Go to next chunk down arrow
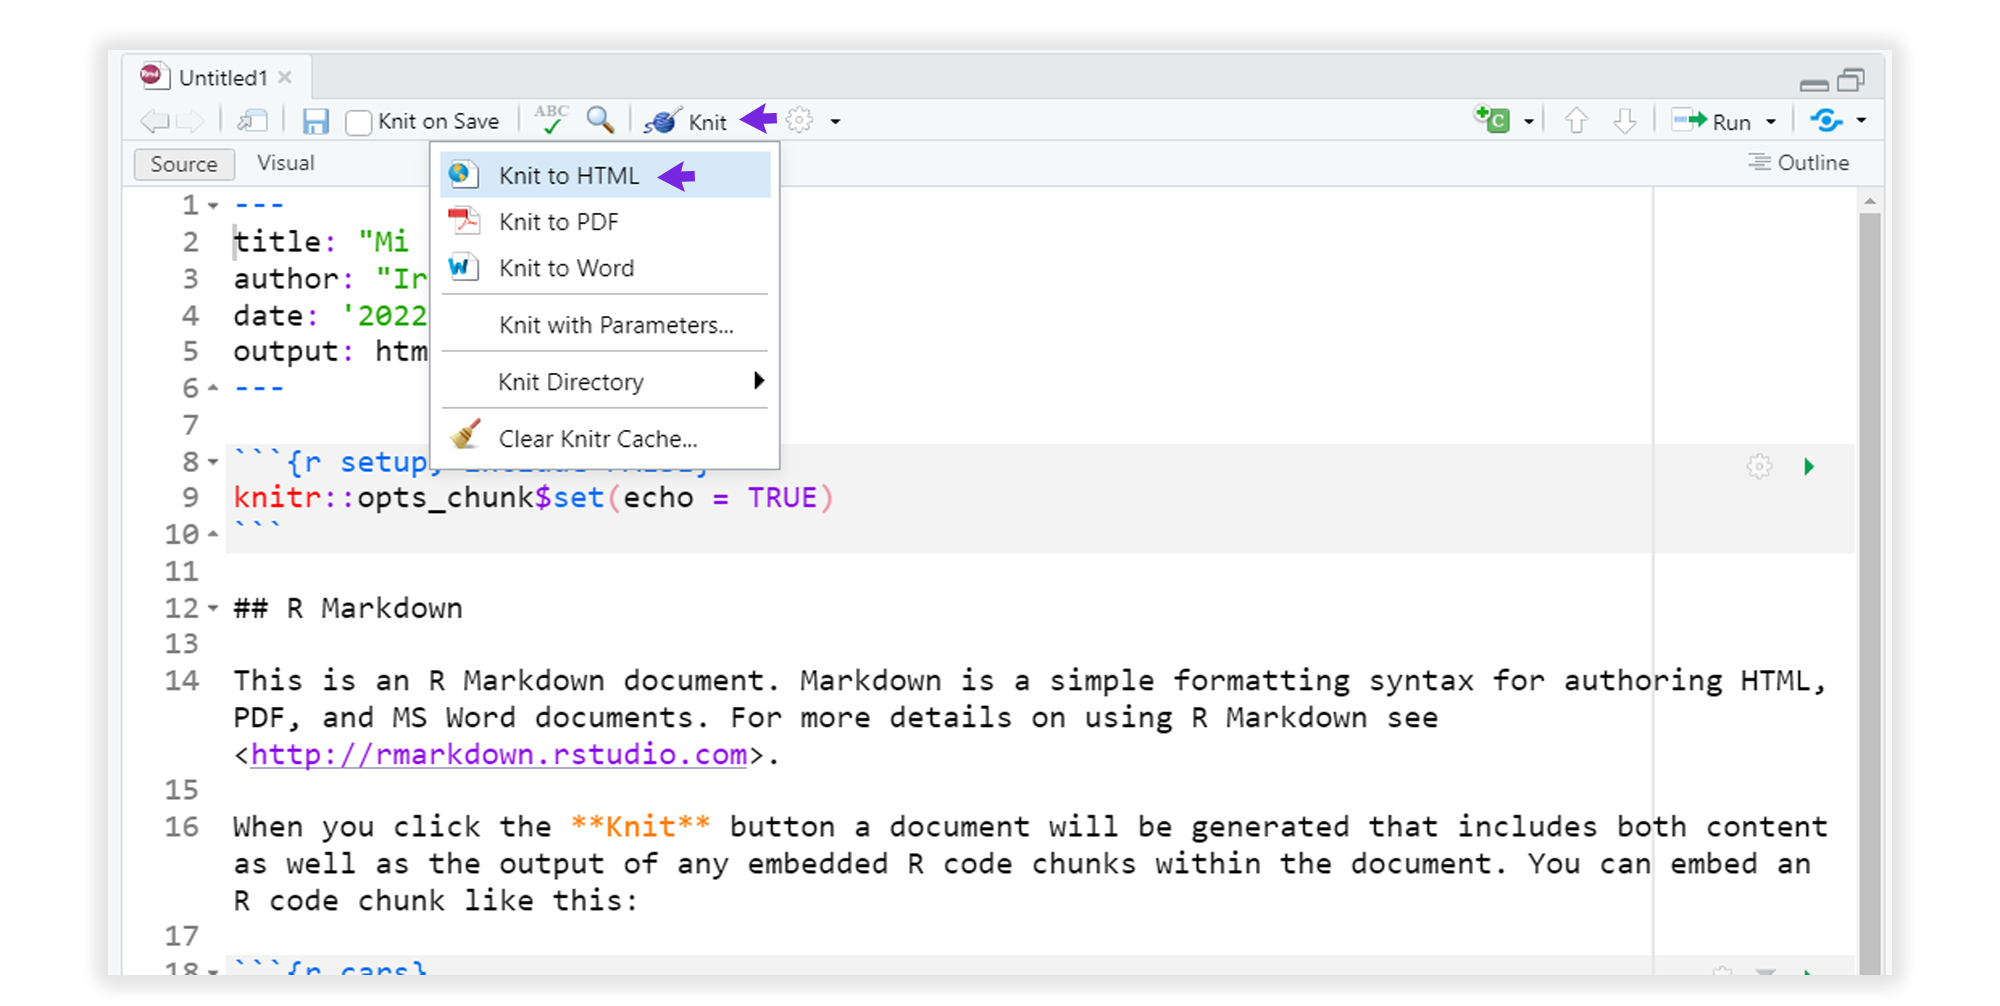 click(x=1625, y=121)
